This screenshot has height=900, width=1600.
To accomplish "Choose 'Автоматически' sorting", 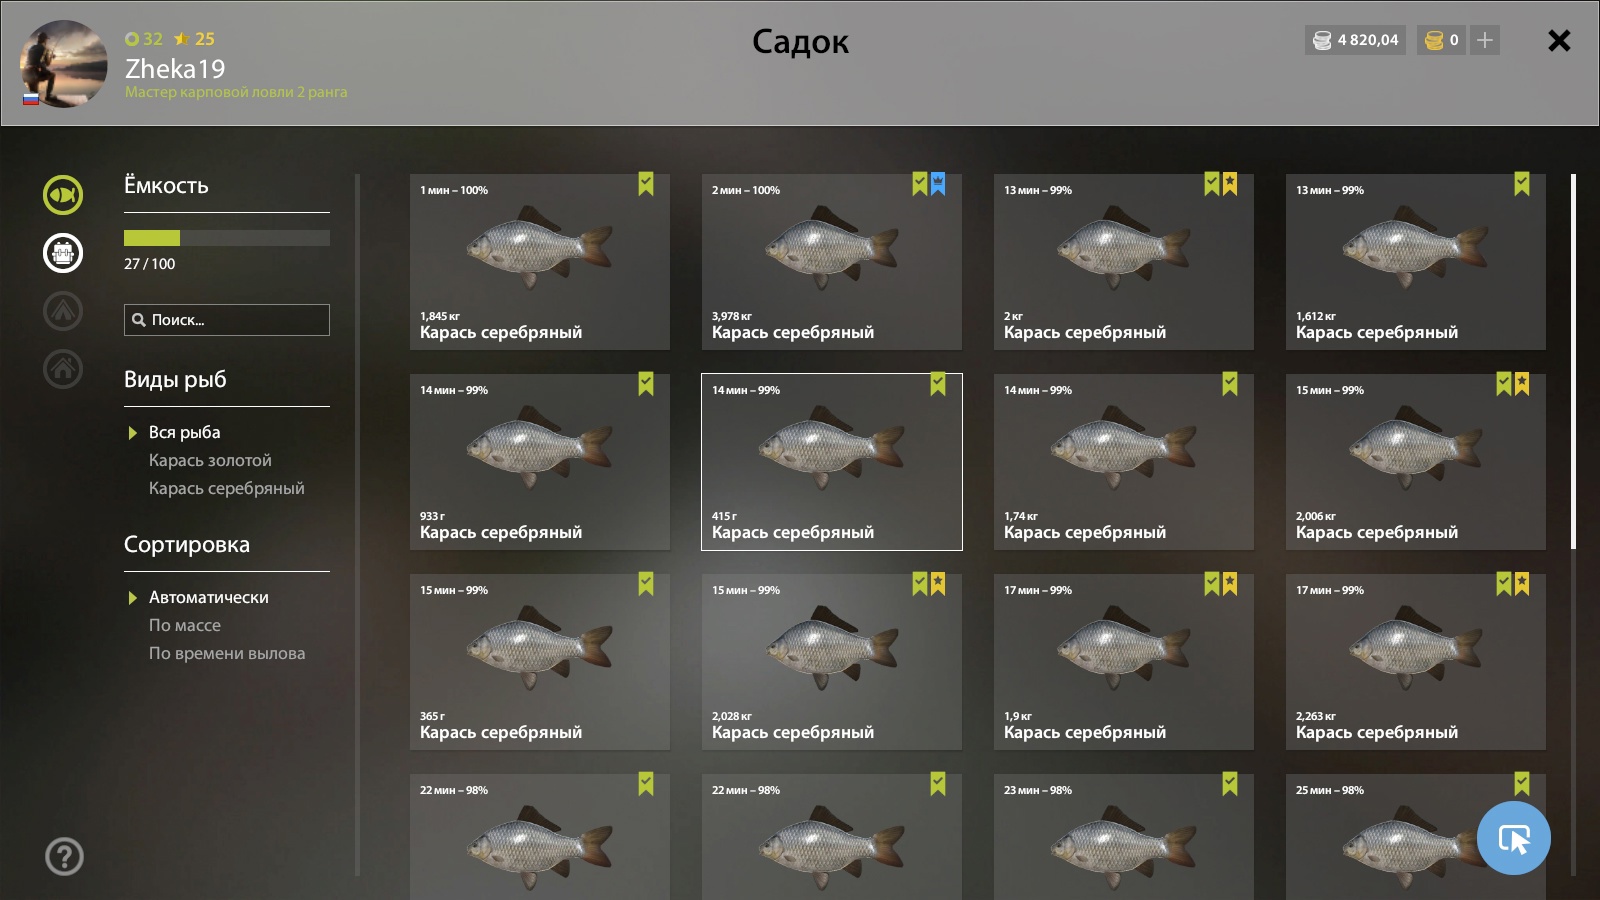I will click(x=208, y=597).
